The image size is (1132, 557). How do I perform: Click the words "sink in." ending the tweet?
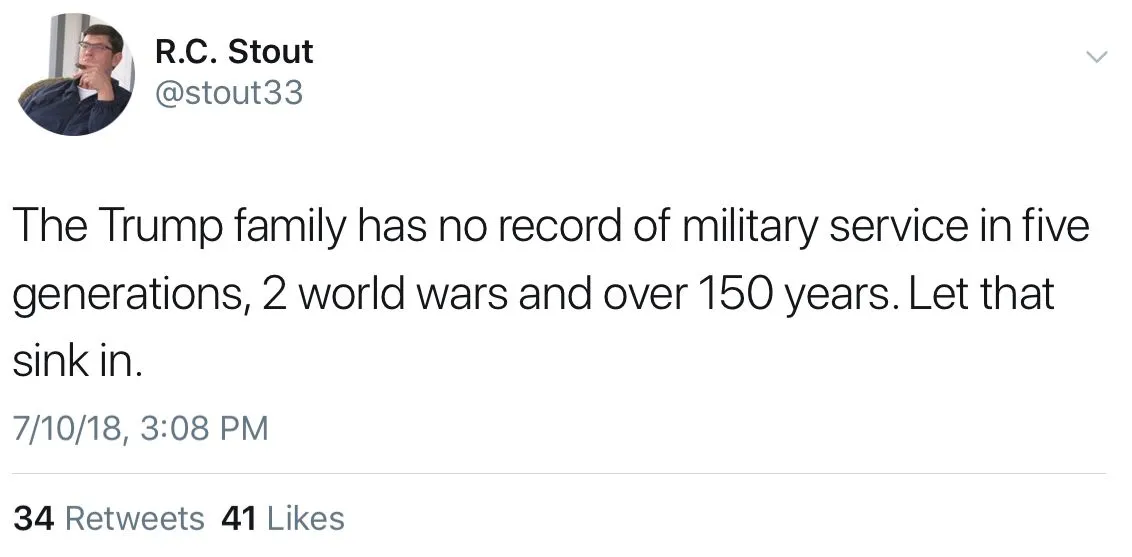coord(79,363)
